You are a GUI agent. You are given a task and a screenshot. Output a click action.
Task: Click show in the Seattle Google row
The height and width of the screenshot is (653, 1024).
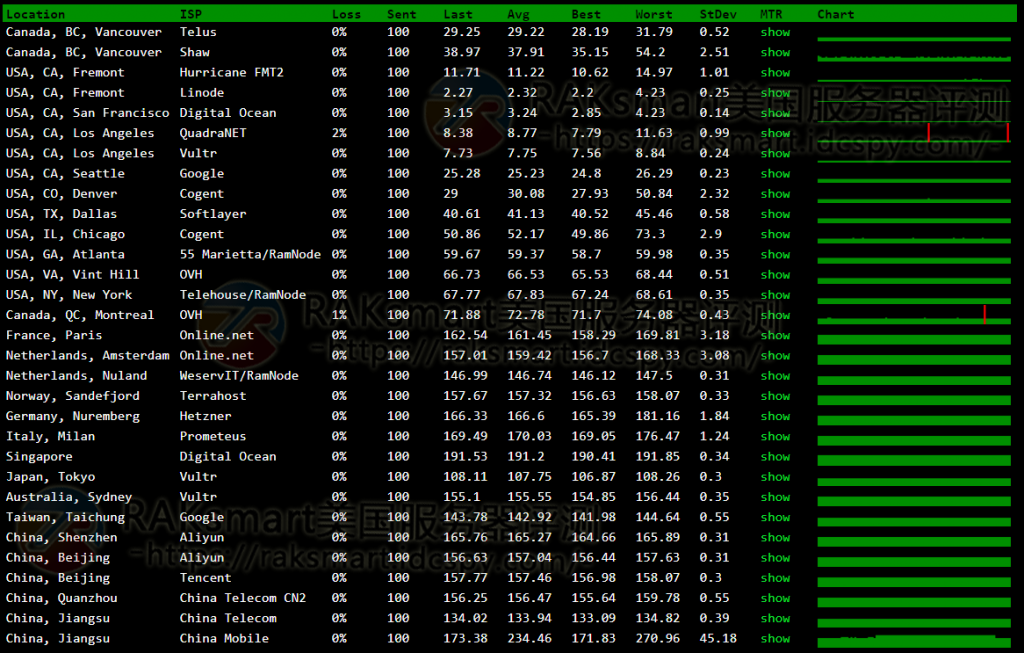click(x=775, y=174)
